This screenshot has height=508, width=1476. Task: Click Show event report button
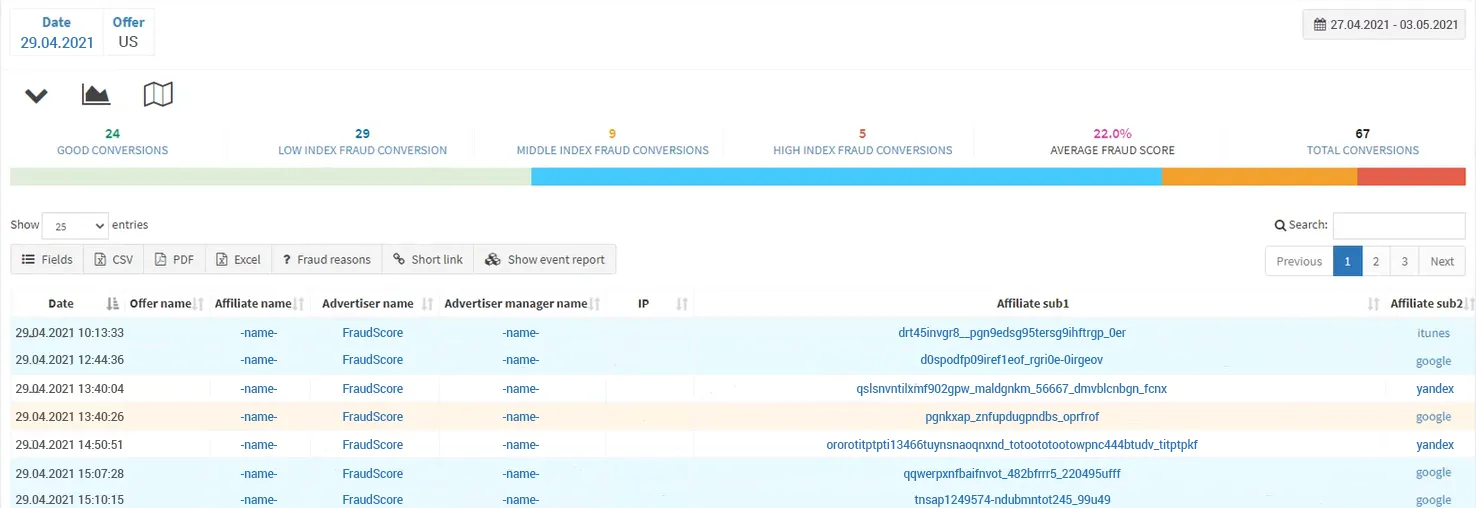click(x=545, y=260)
